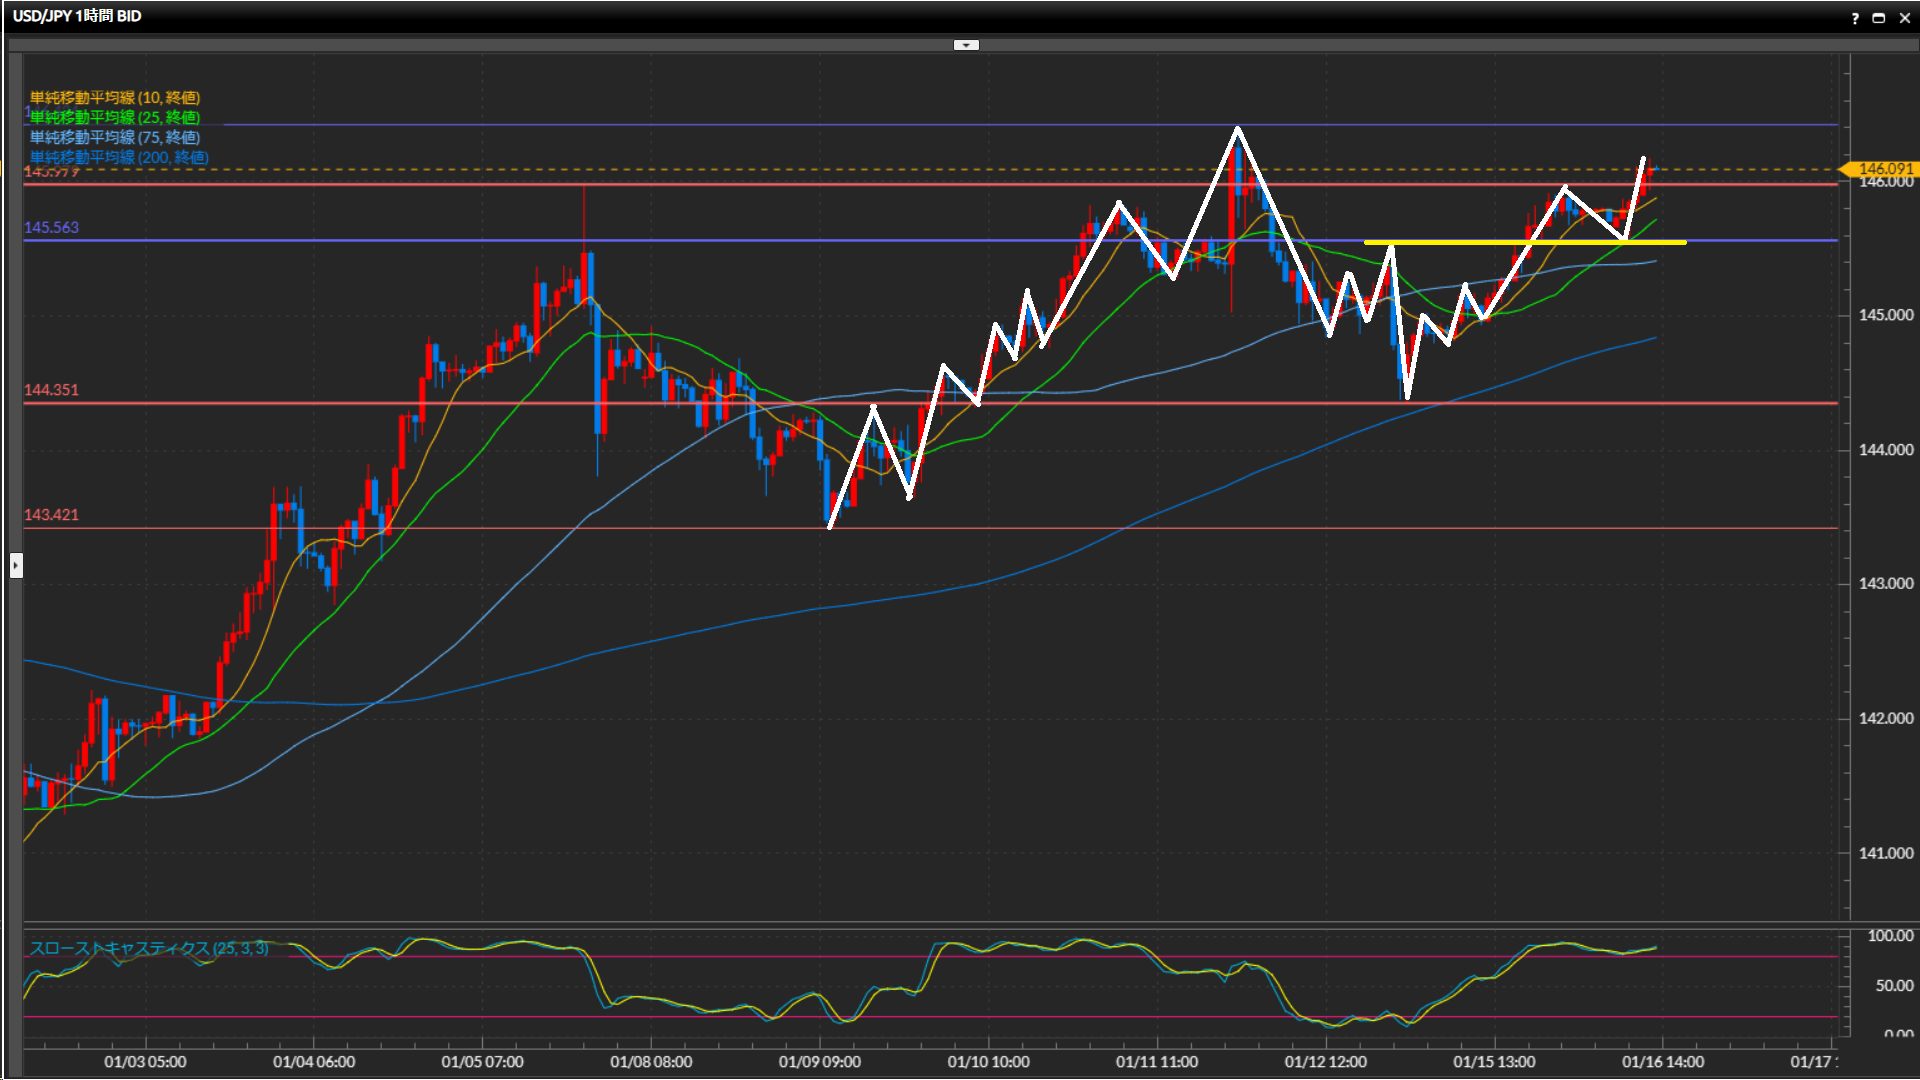1920x1080 pixels.
Task: Expand the left side panel arrow
Action: [x=16, y=566]
